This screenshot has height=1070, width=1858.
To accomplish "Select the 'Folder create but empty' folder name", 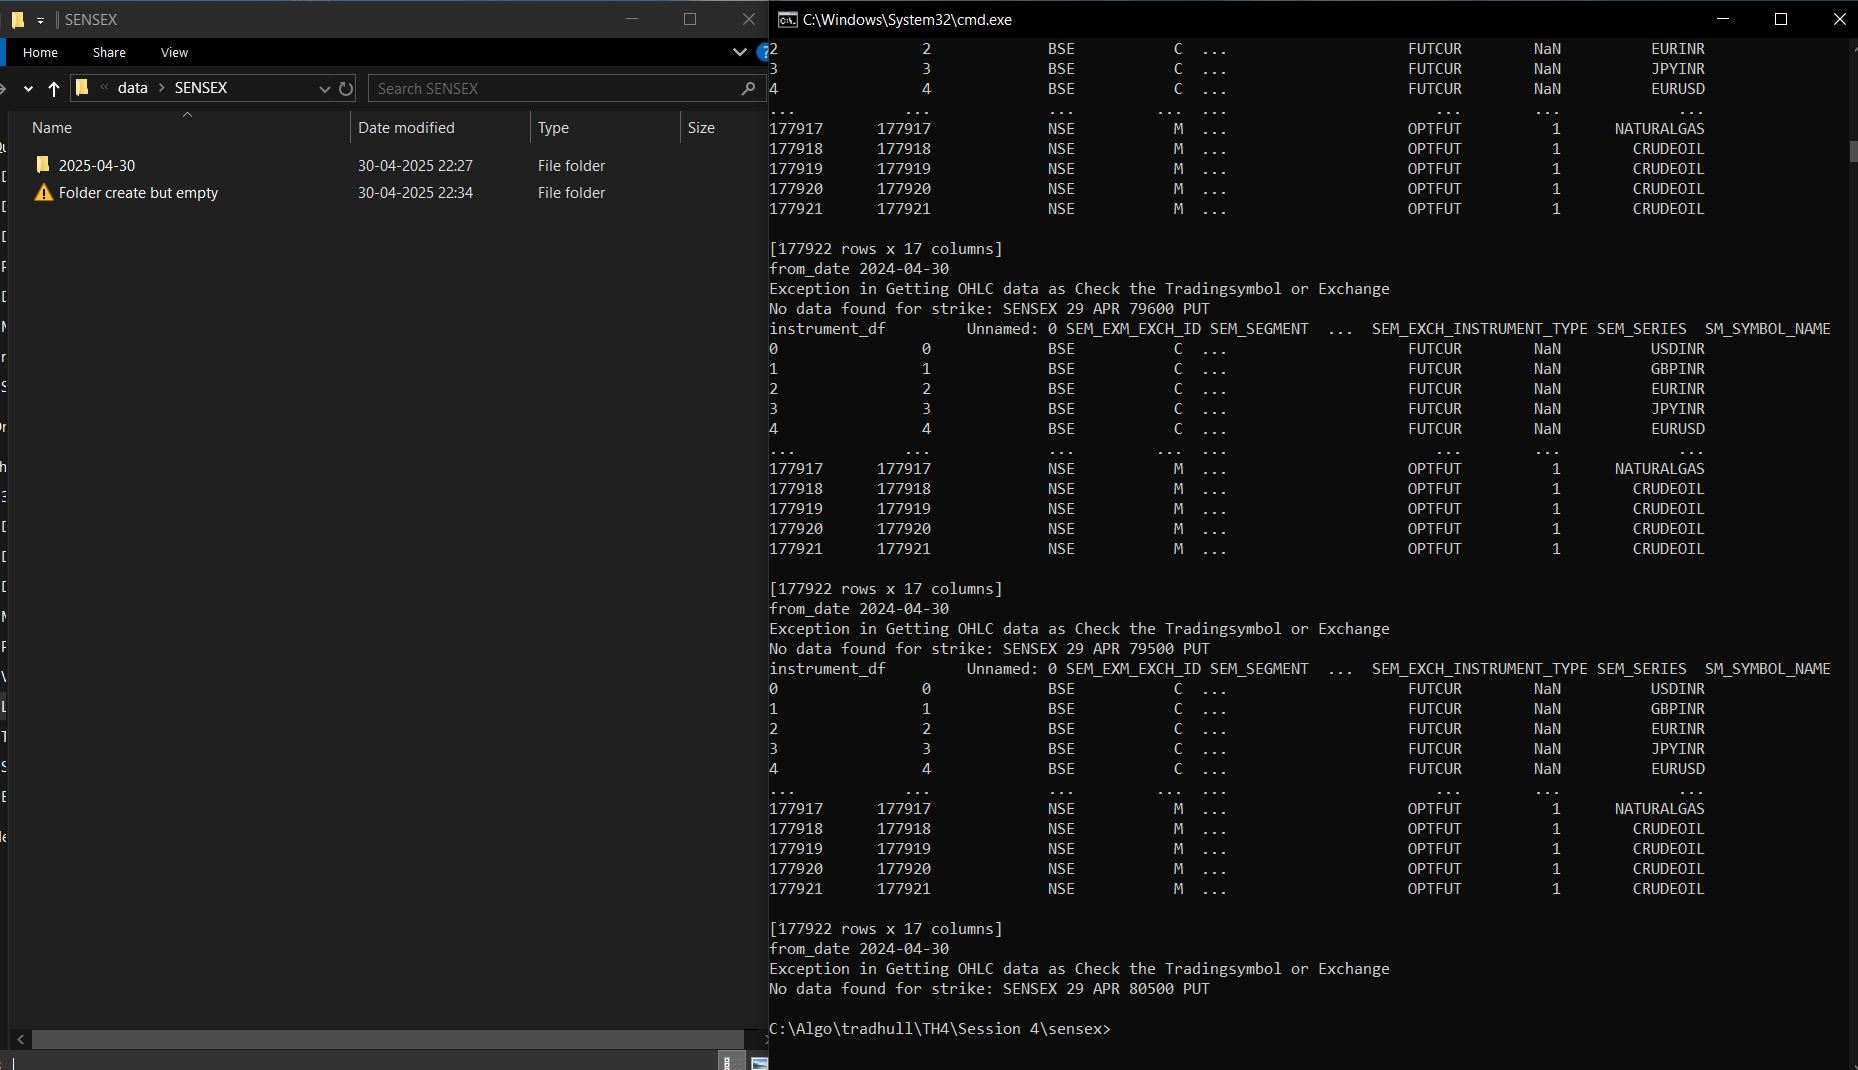I will click(138, 192).
